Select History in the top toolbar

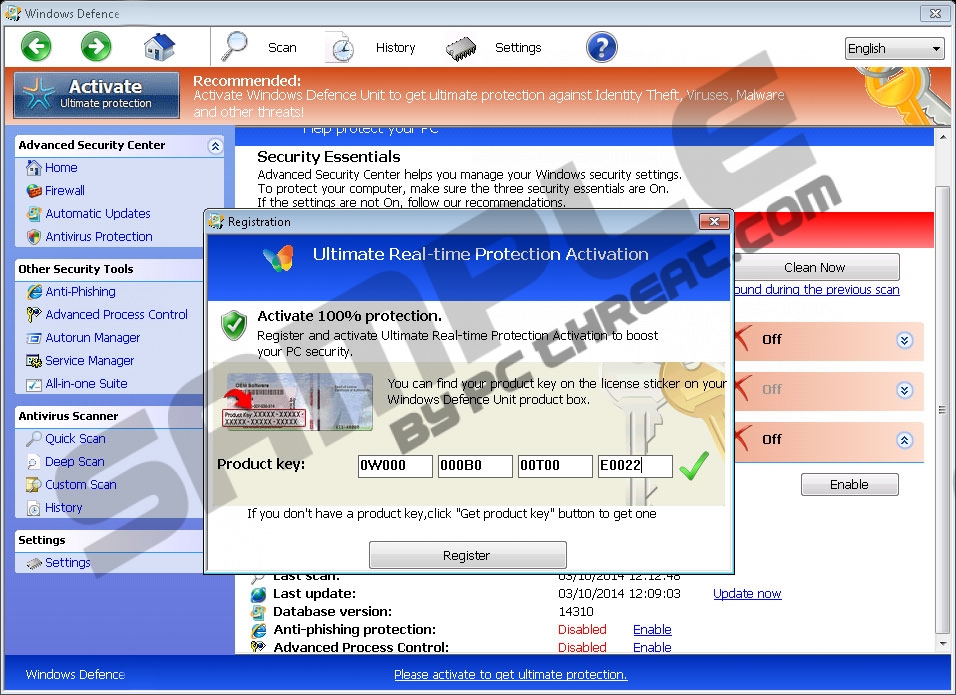coord(395,48)
